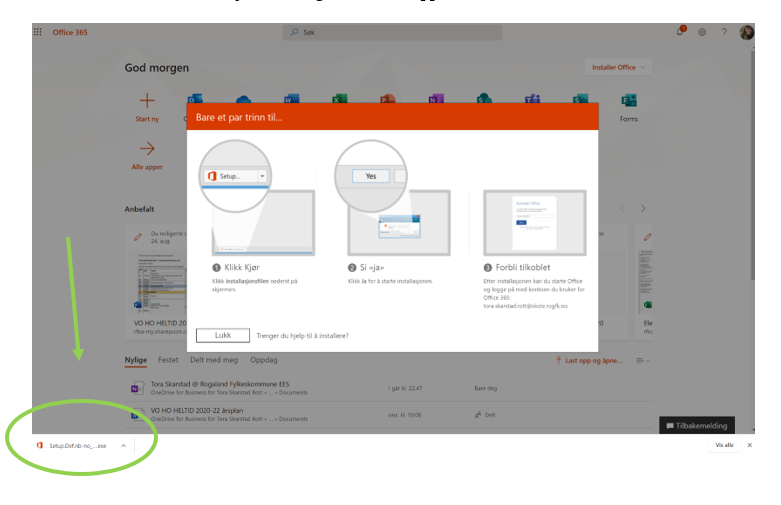Launch the OneDrive app icon

pos(243,99)
